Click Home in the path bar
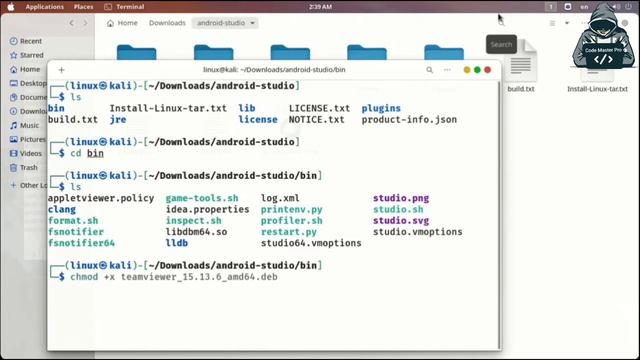 point(122,23)
